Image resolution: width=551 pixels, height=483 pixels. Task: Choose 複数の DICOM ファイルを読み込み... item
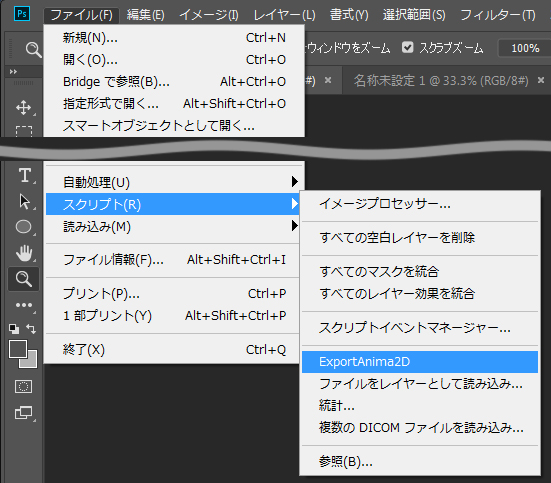[x=420, y=427]
